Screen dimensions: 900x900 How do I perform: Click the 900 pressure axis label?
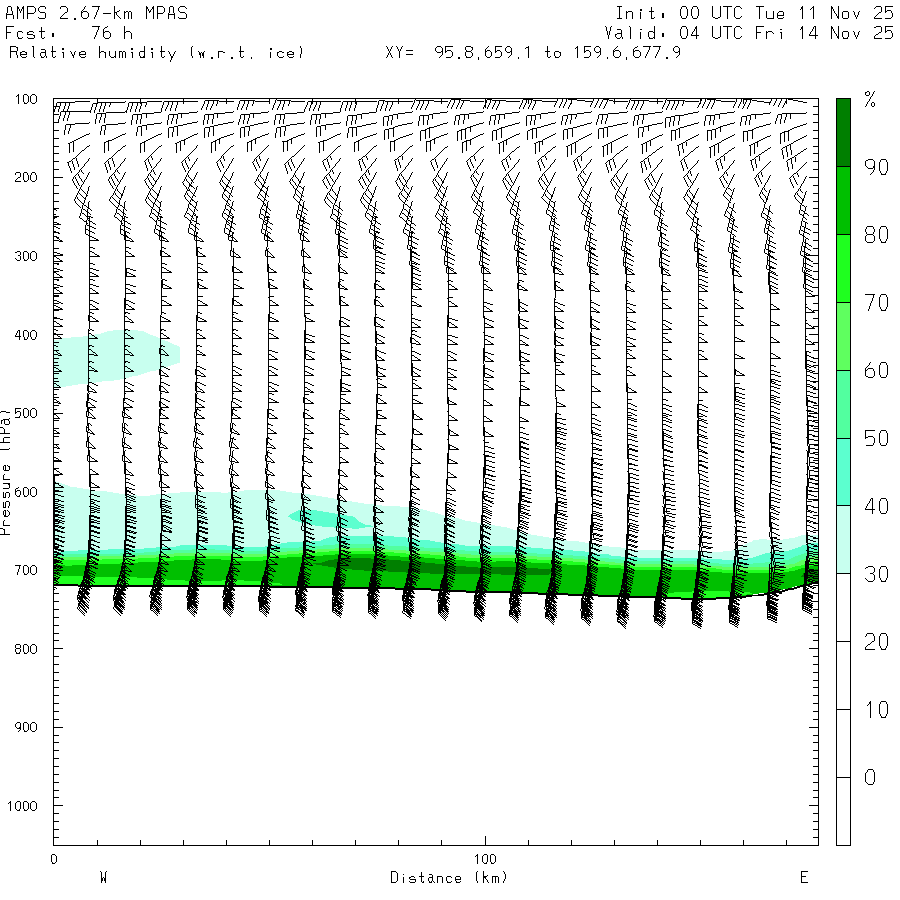point(26,727)
